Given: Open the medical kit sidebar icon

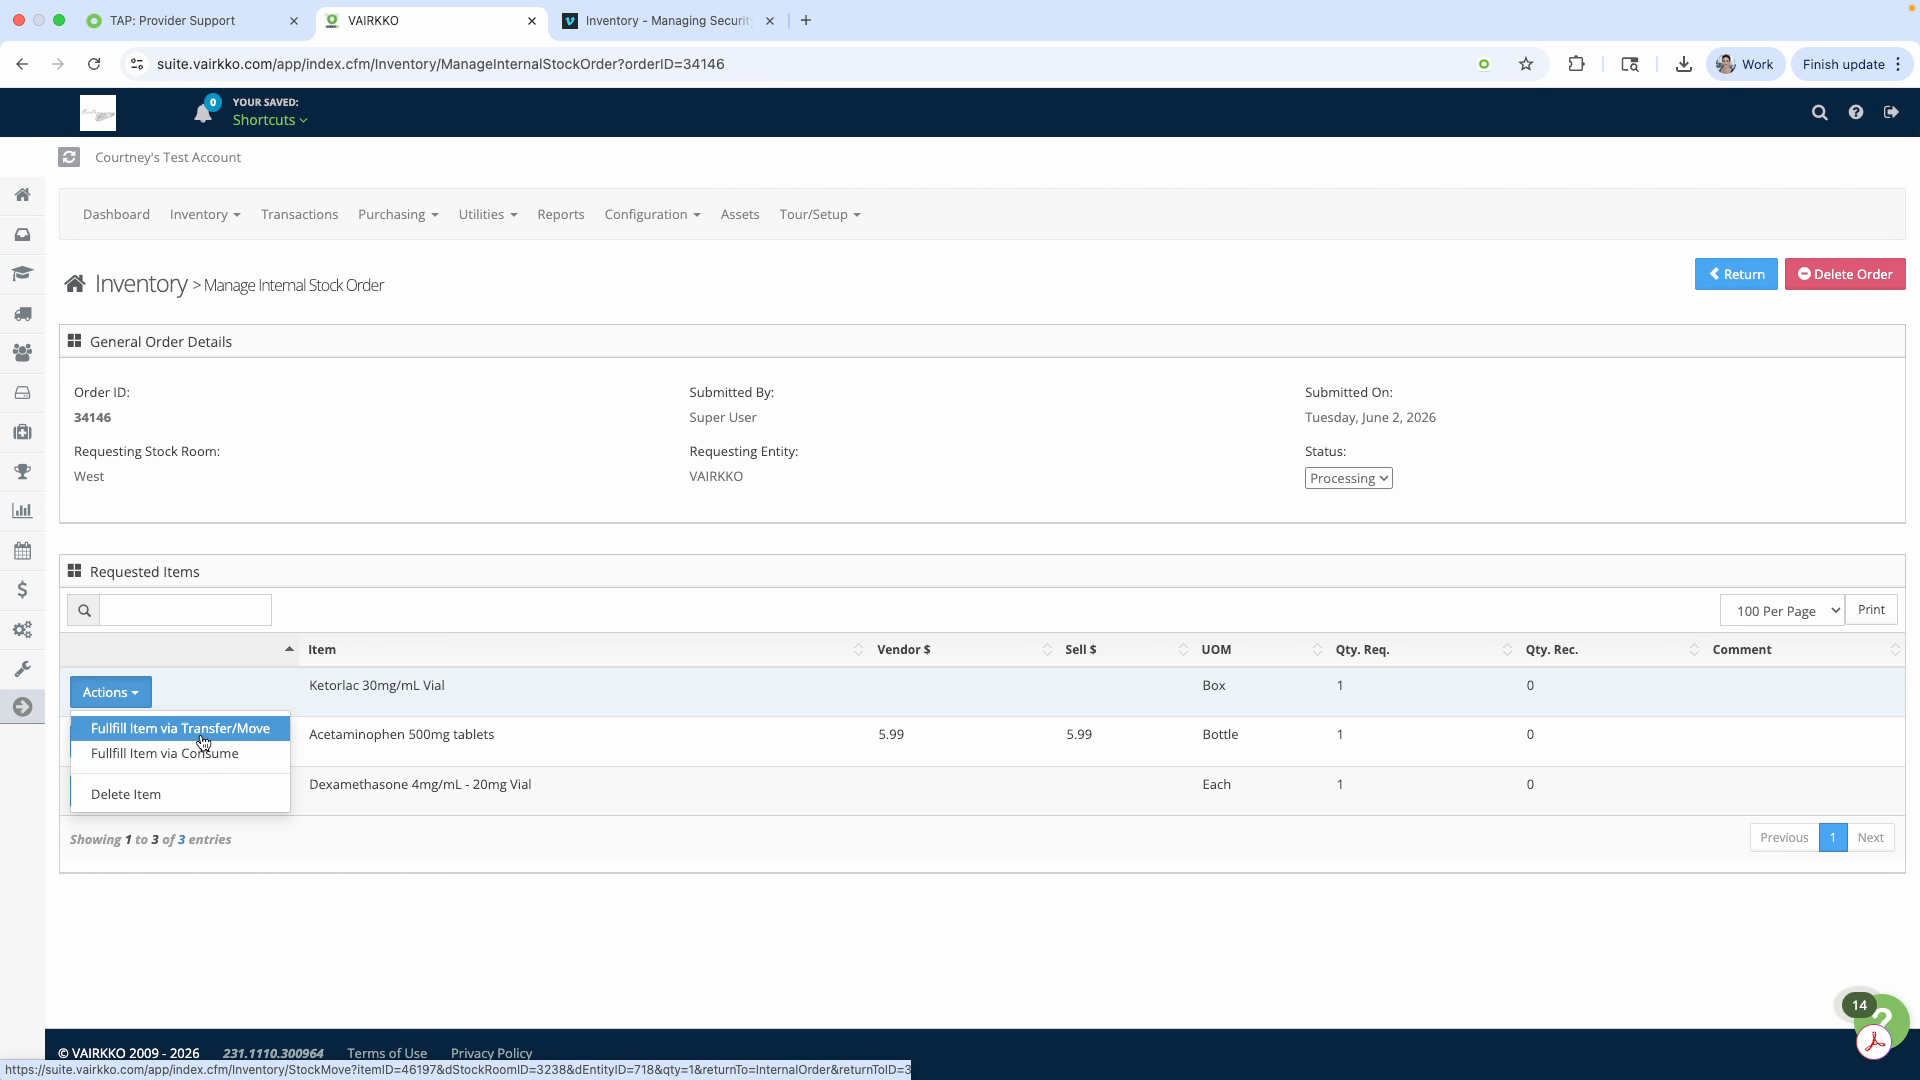Looking at the screenshot, I should [22, 432].
